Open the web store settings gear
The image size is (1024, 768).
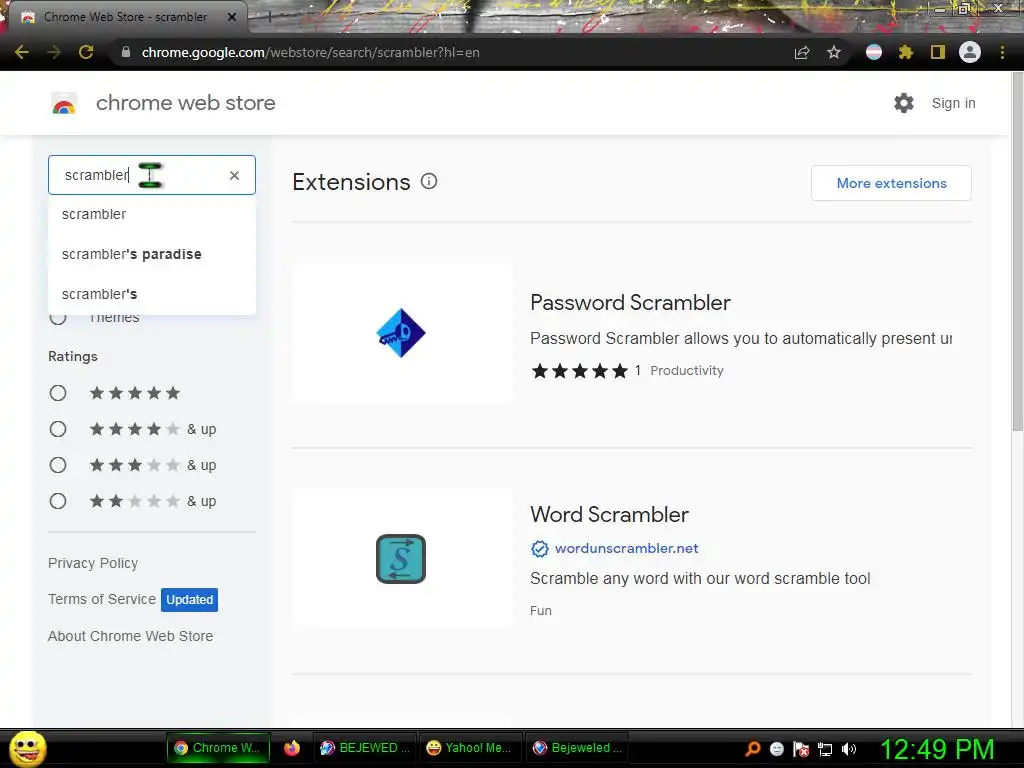coord(904,103)
